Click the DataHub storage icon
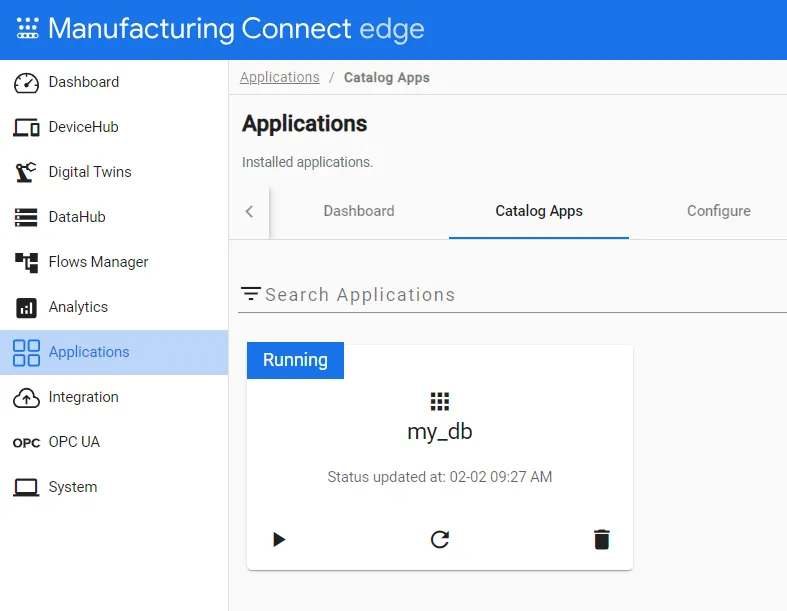The image size is (787, 611). pos(26,217)
